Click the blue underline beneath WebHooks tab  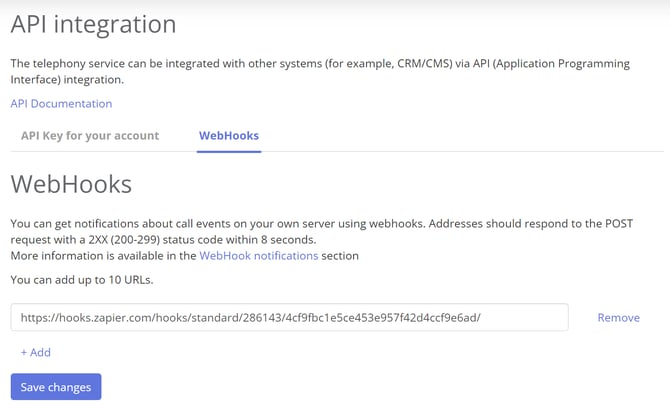[229, 151]
